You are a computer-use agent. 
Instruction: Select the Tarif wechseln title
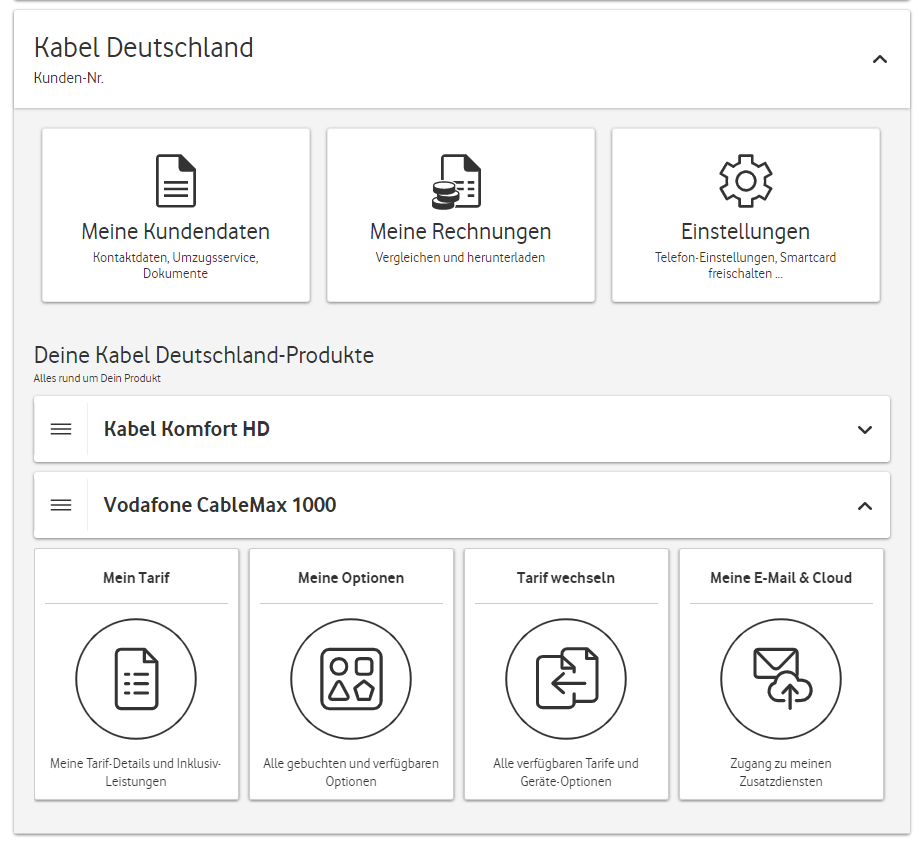566,578
